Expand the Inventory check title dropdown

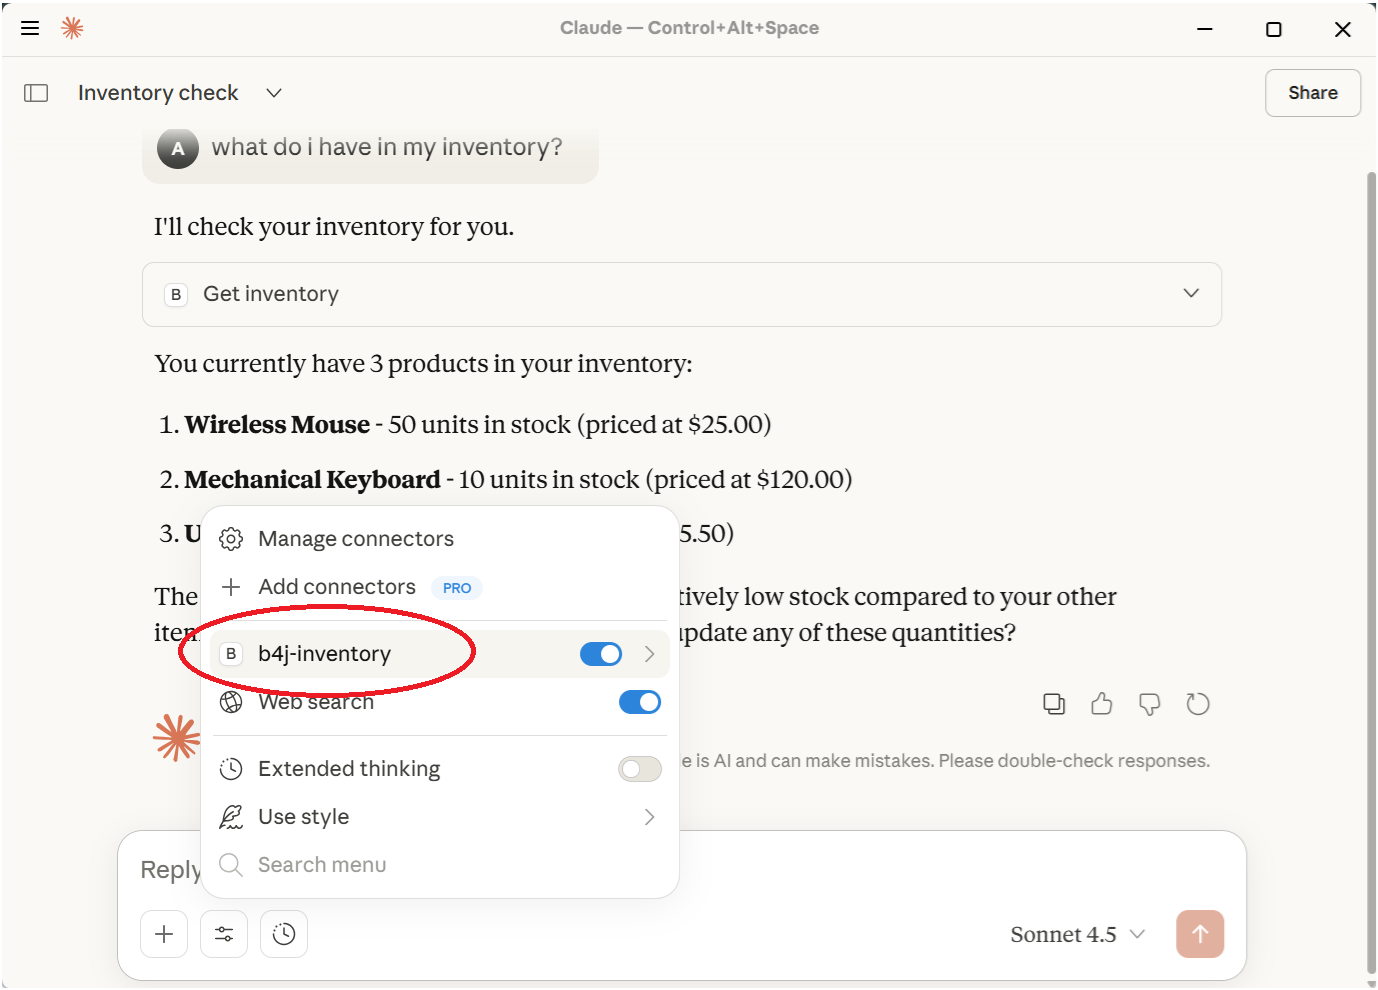pyautogui.click(x=274, y=93)
